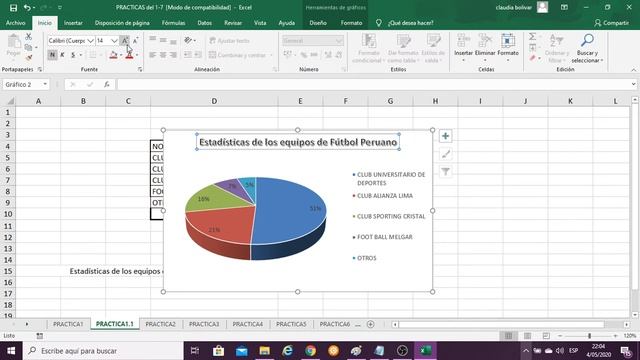The image size is (640, 360).
Task: Click the Undo arrow in title bar
Action: pos(27,8)
